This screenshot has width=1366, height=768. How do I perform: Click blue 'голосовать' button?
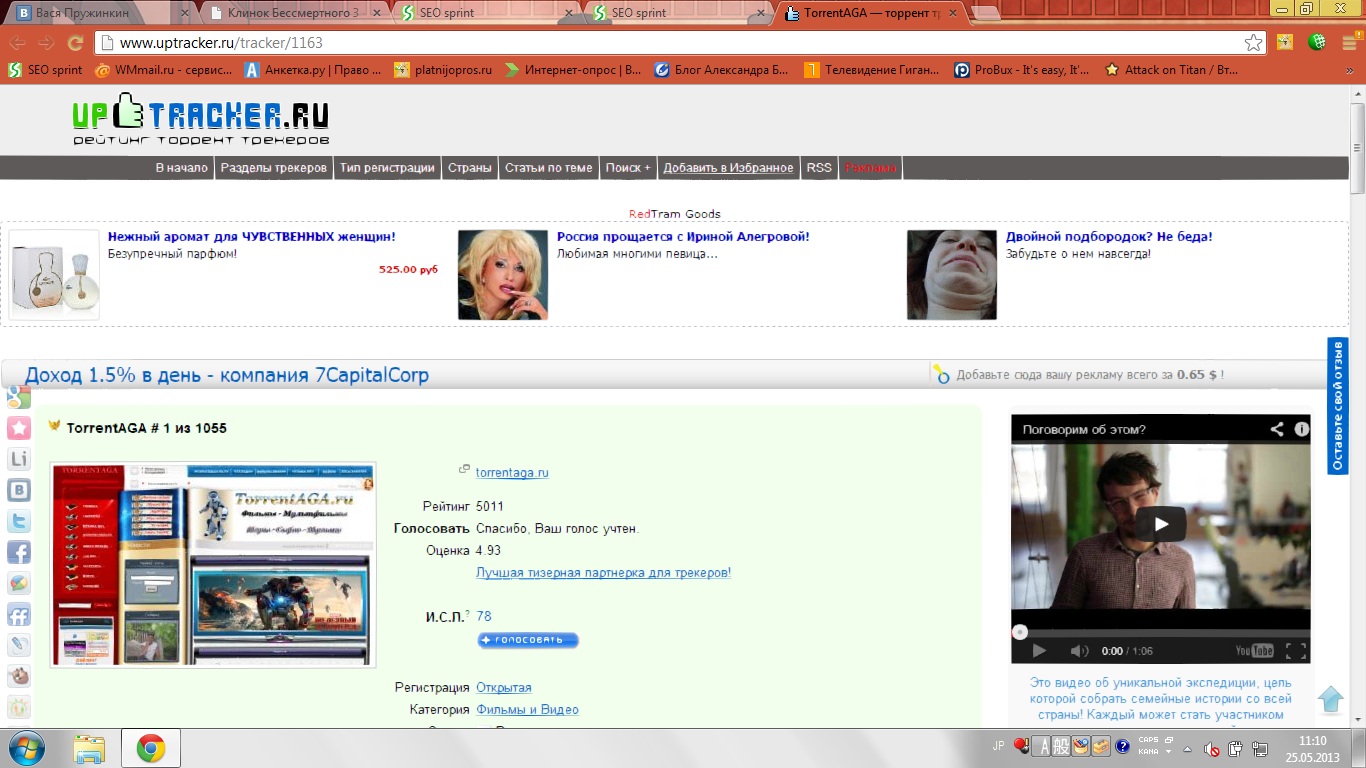528,640
